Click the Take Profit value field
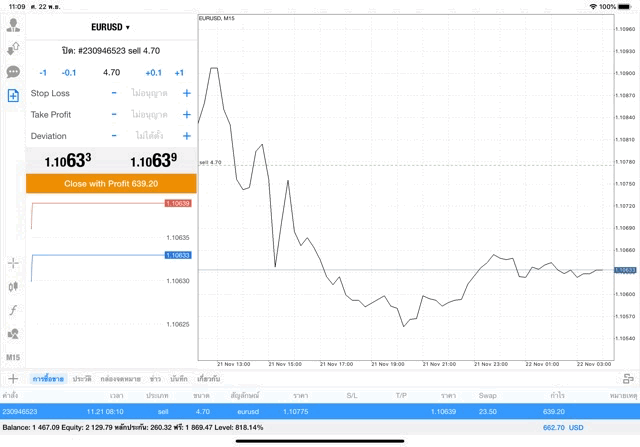This screenshot has width=640, height=447. point(150,115)
